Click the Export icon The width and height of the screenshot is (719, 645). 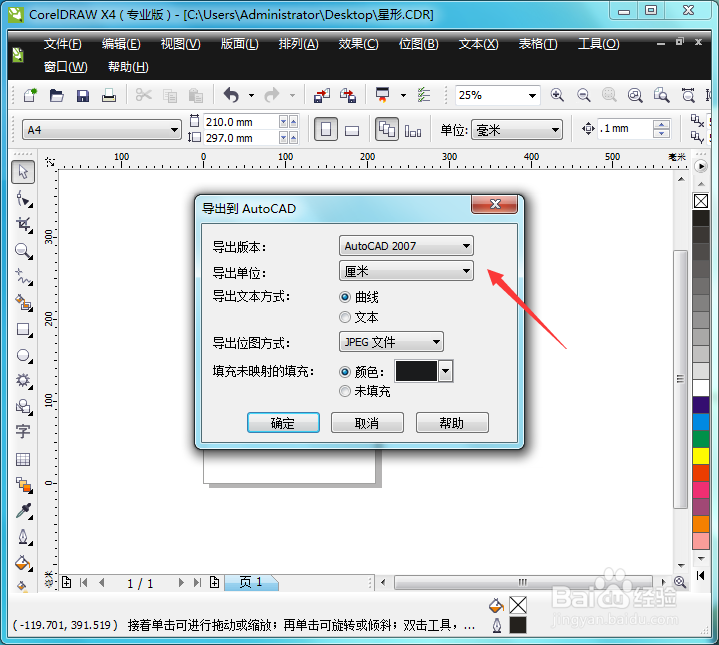(348, 95)
